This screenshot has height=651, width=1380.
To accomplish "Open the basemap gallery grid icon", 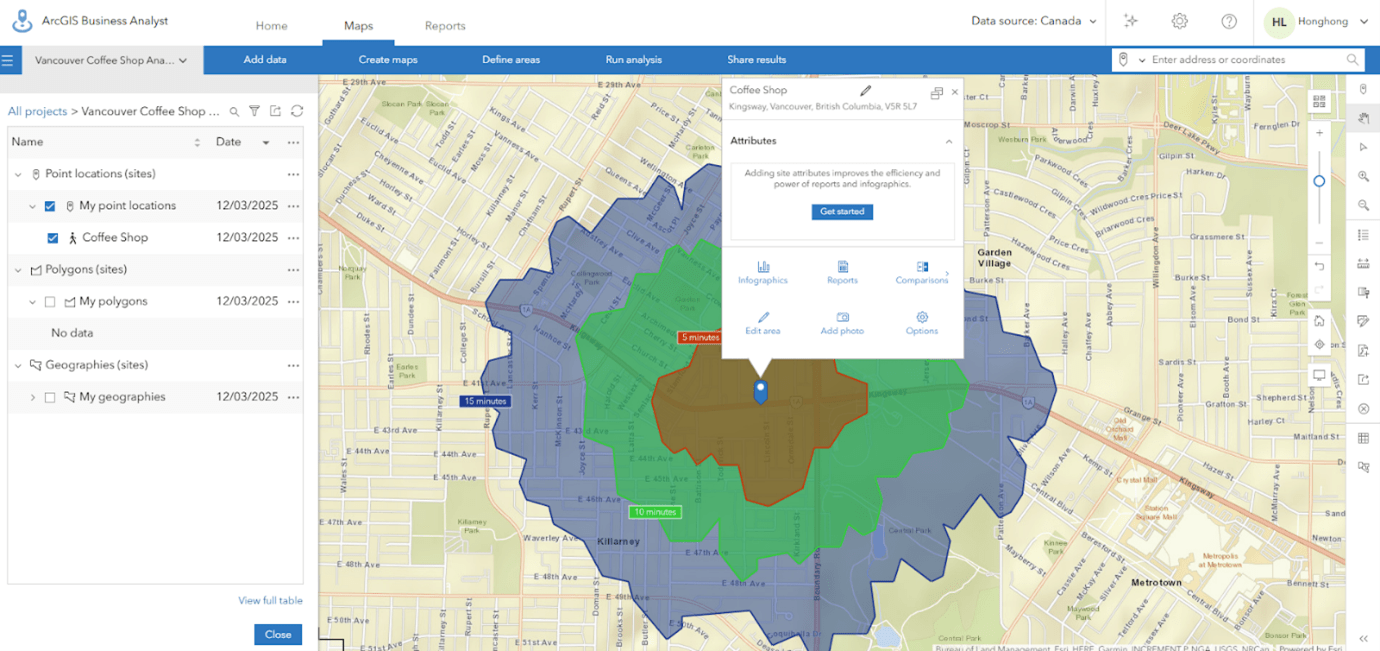I will pyautogui.click(x=1319, y=101).
